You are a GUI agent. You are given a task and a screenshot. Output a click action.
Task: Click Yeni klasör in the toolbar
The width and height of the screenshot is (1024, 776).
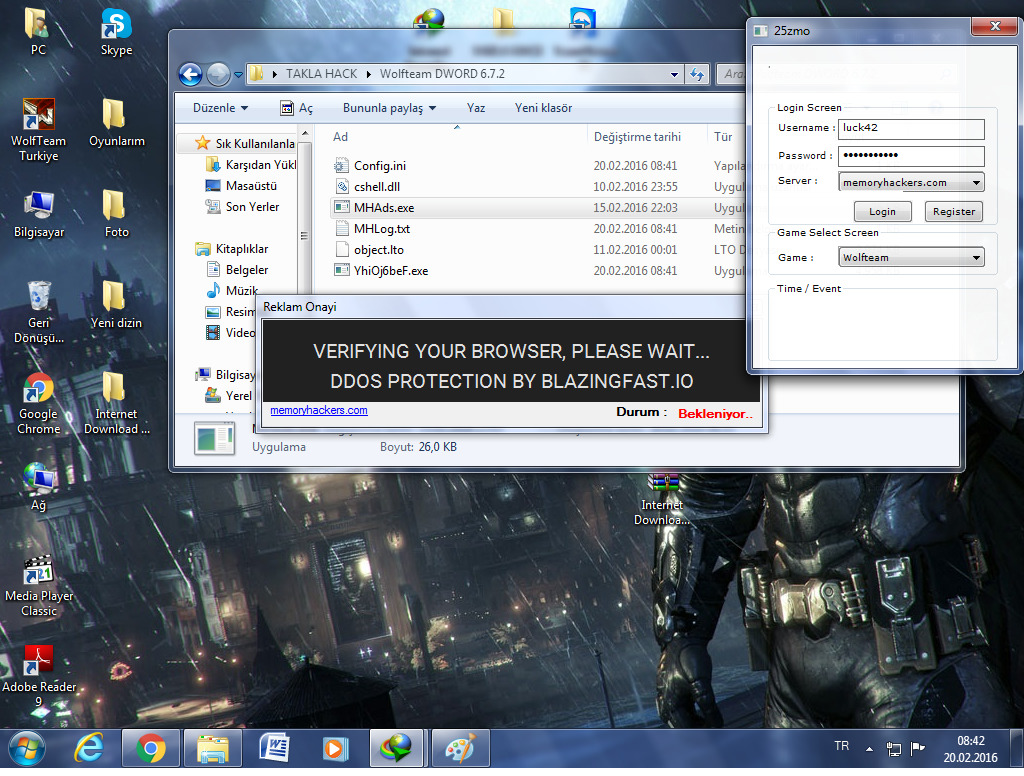coord(543,108)
